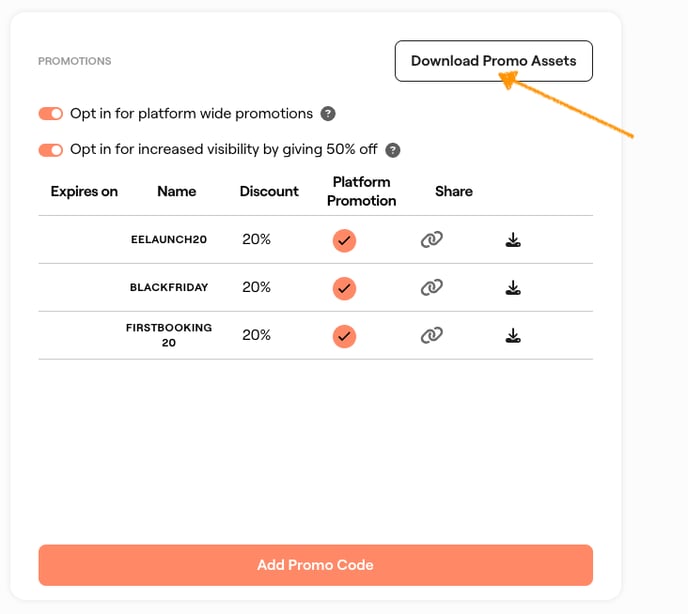Click the Expires on column header
The width and height of the screenshot is (688, 614).
click(x=84, y=191)
